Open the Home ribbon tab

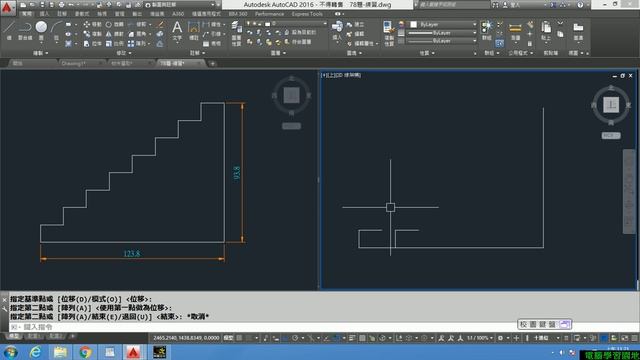[27, 14]
